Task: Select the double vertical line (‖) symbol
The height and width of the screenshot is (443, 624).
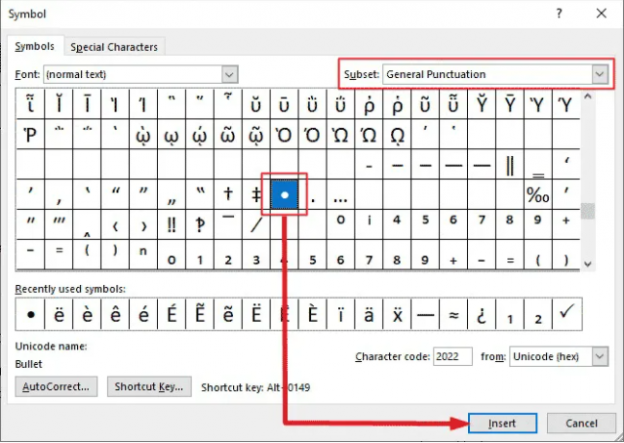Action: 510,163
